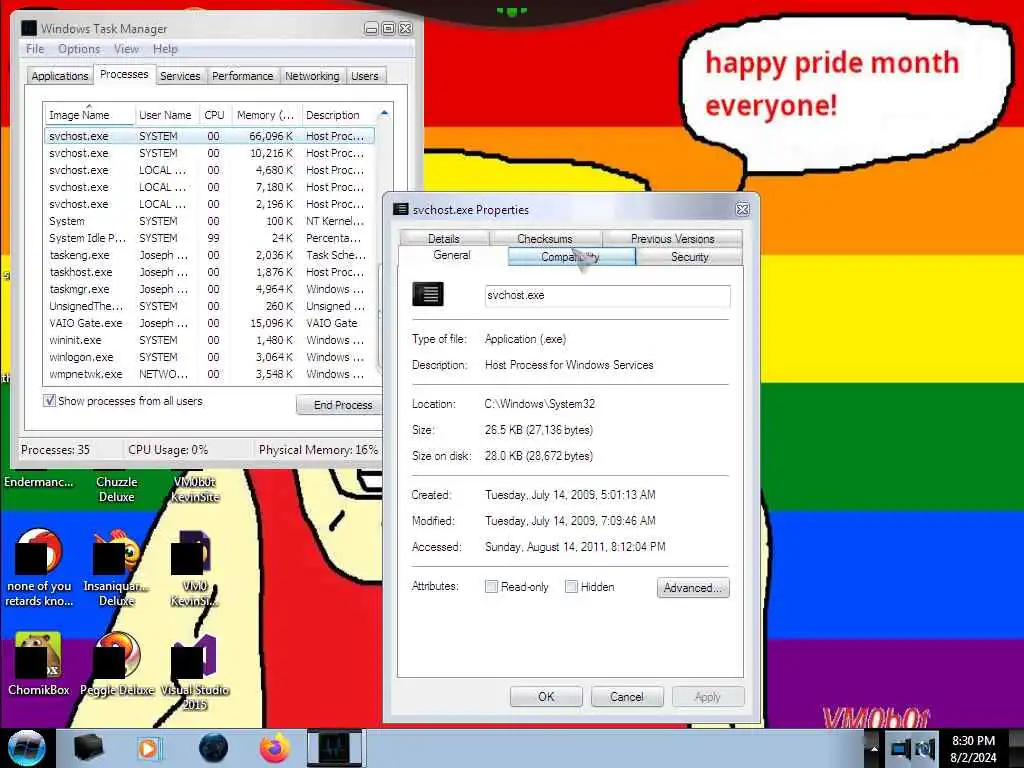Click the Properties dialog title bar icon

click(400, 209)
